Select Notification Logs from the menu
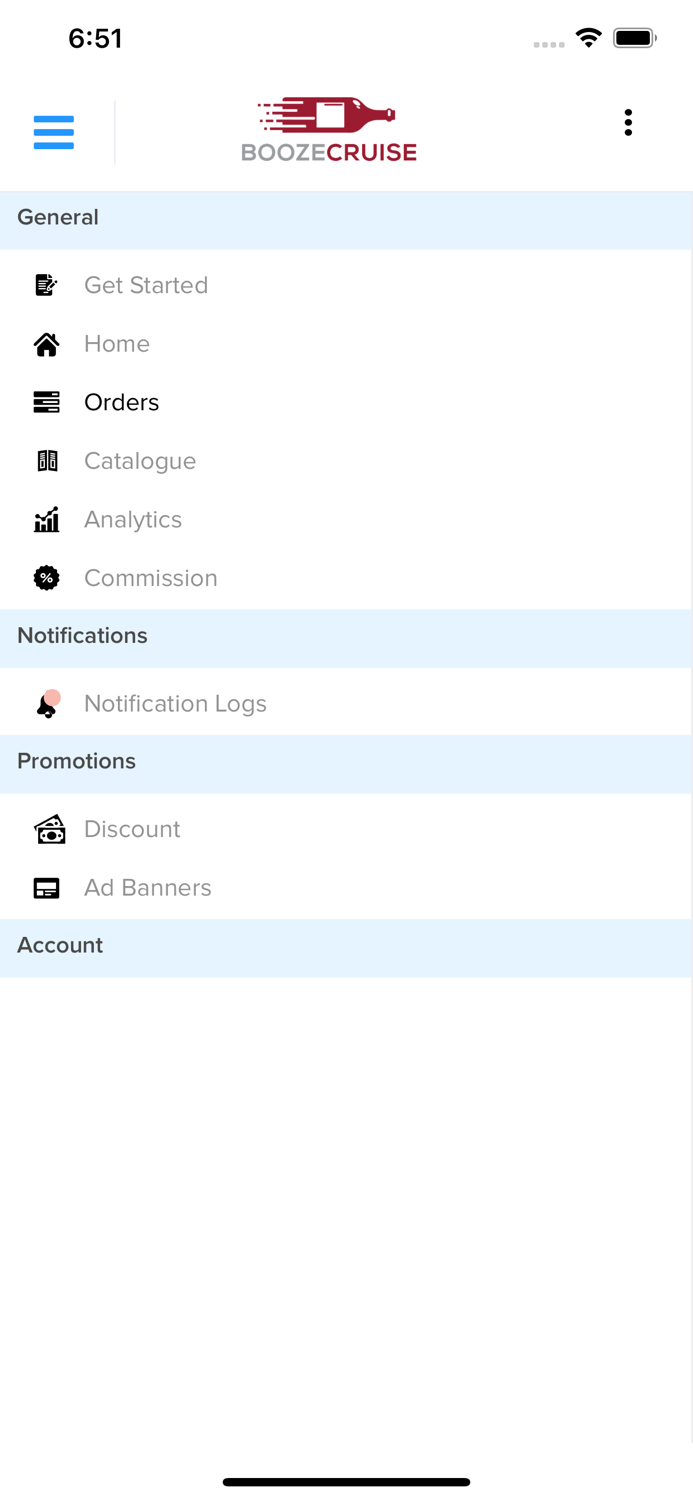693x1500 pixels. [175, 704]
